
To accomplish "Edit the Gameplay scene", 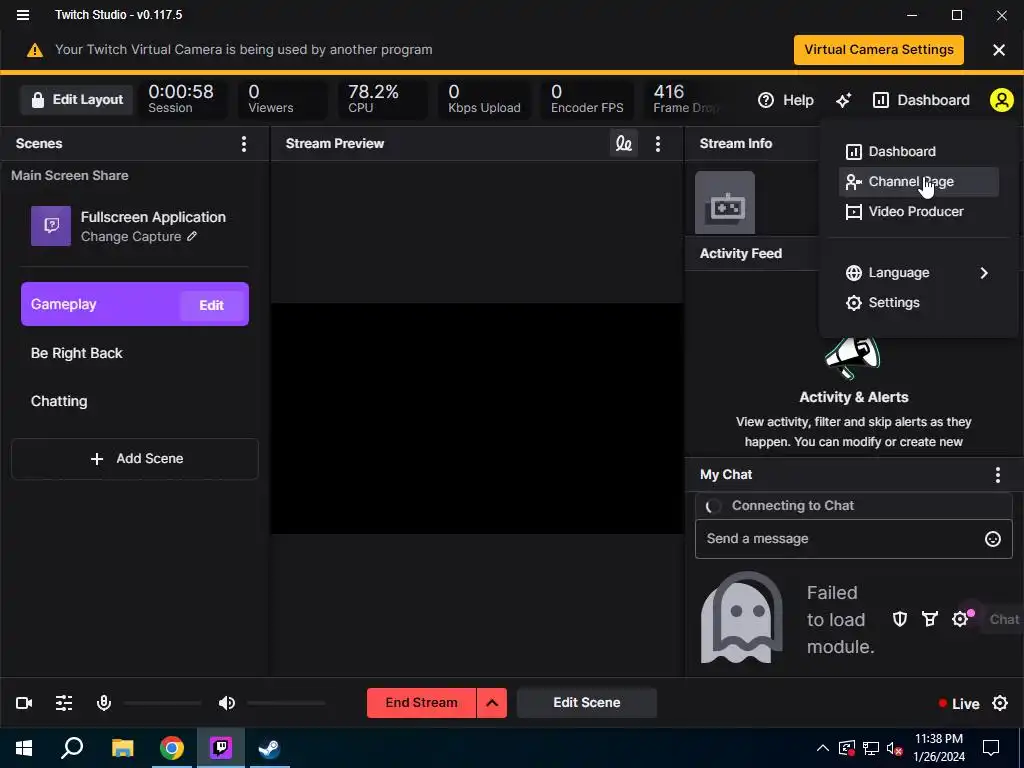I will [x=212, y=305].
